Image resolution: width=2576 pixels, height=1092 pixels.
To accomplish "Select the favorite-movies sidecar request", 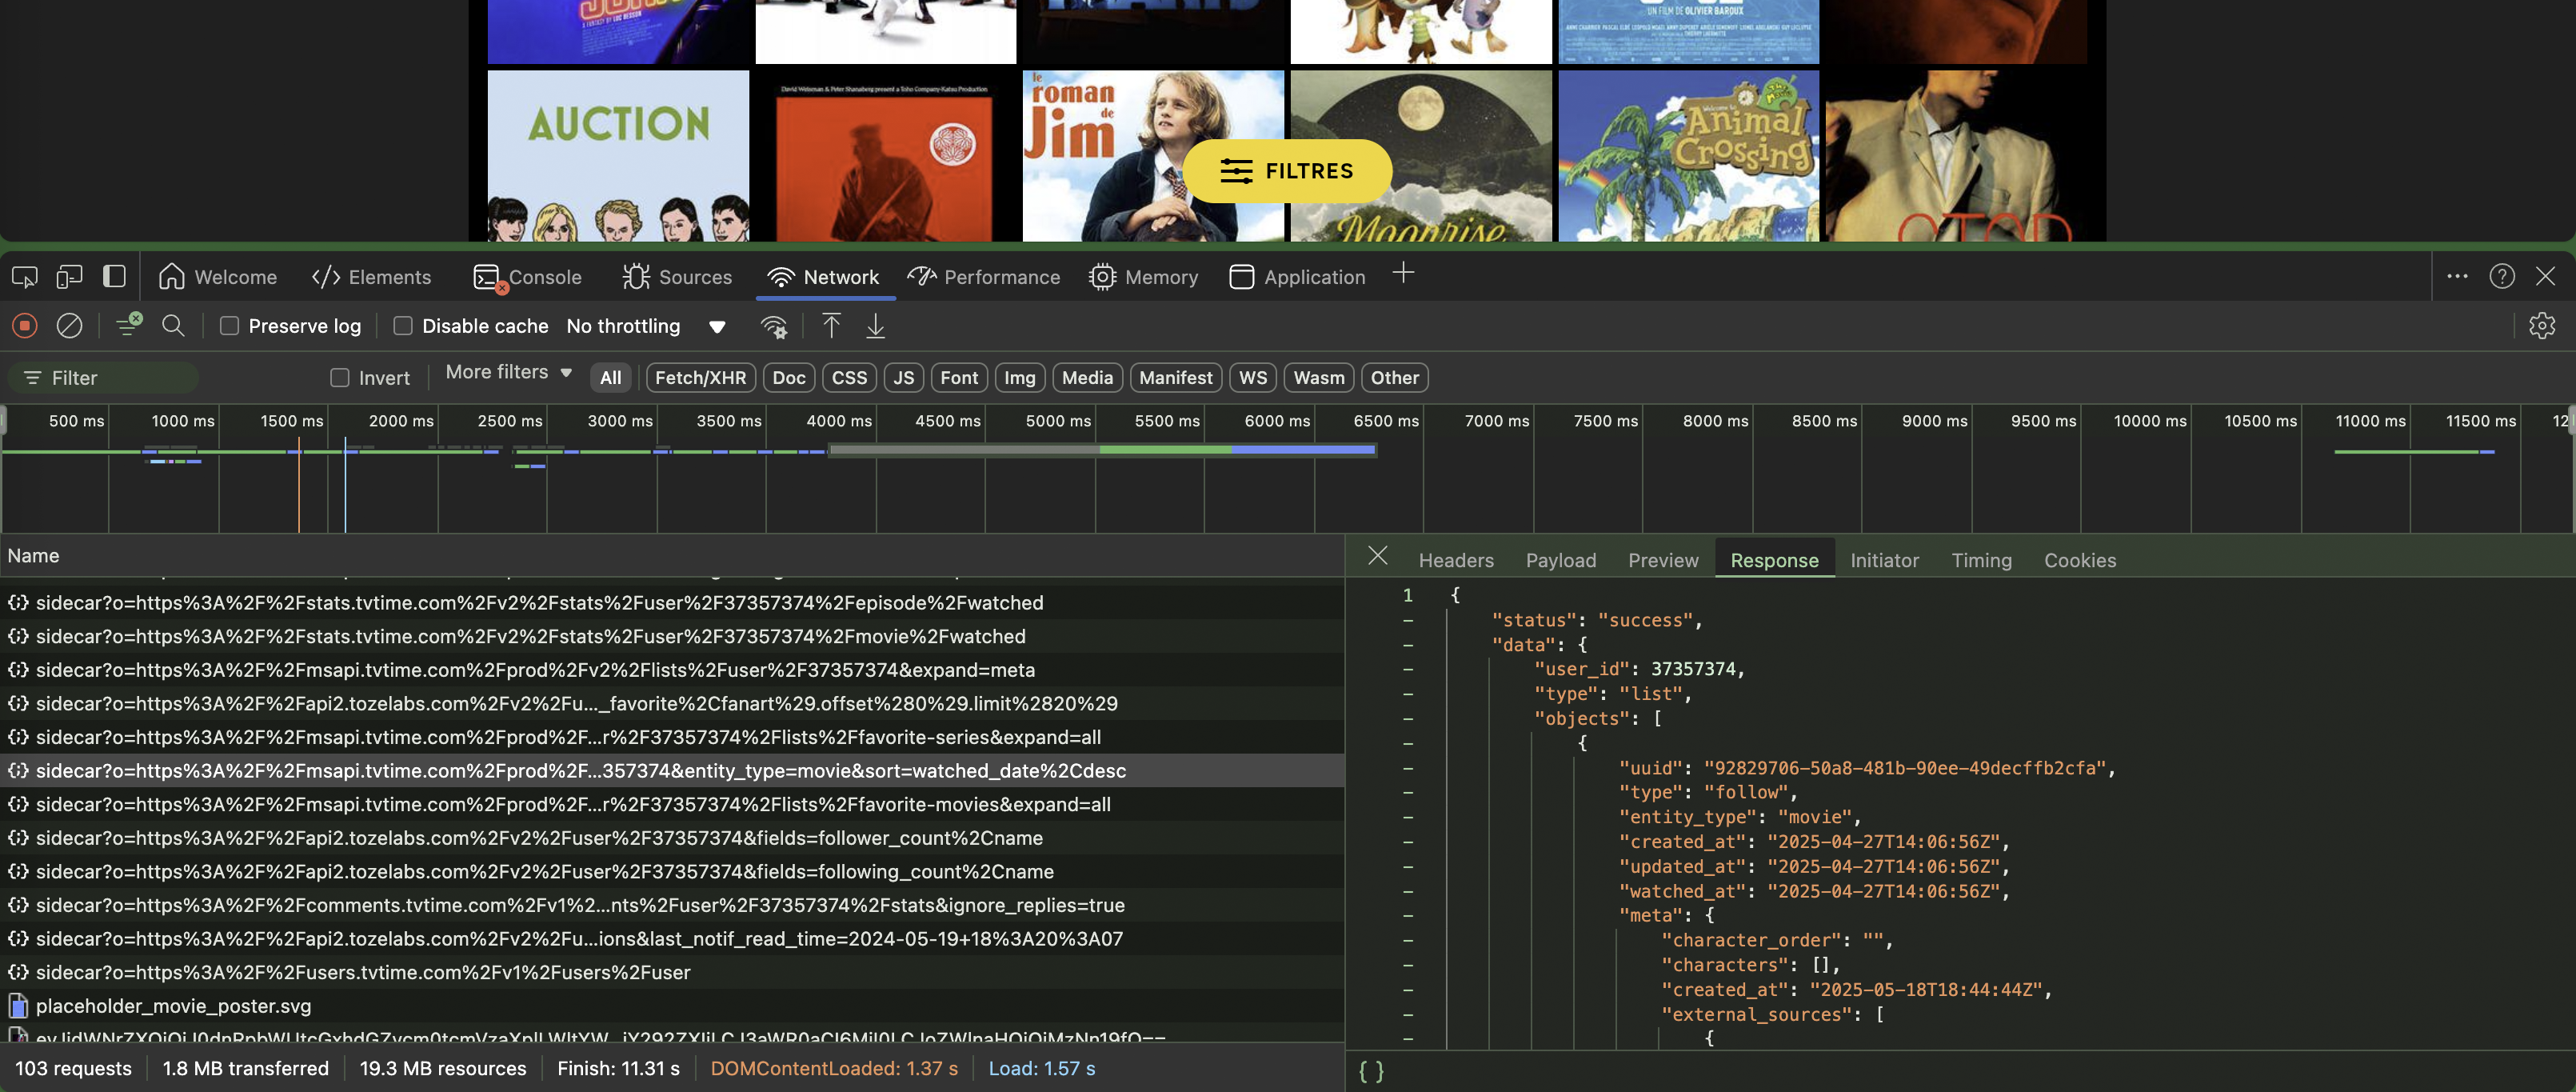I will (672, 805).
